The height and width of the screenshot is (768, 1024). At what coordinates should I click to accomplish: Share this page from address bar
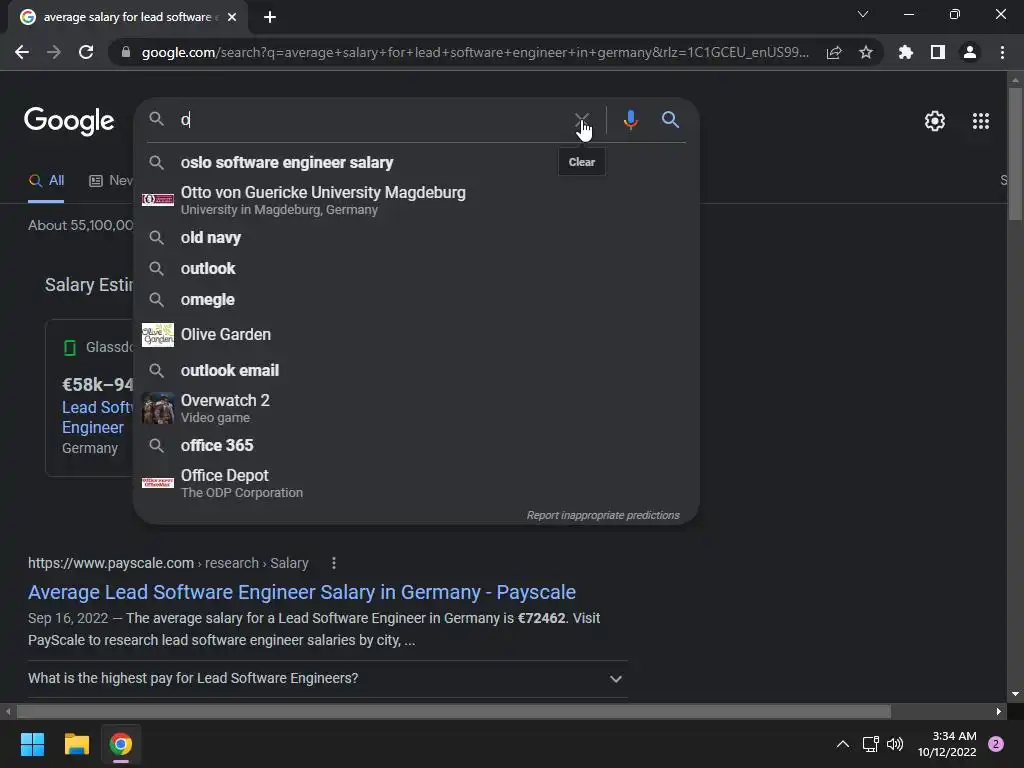tap(834, 52)
